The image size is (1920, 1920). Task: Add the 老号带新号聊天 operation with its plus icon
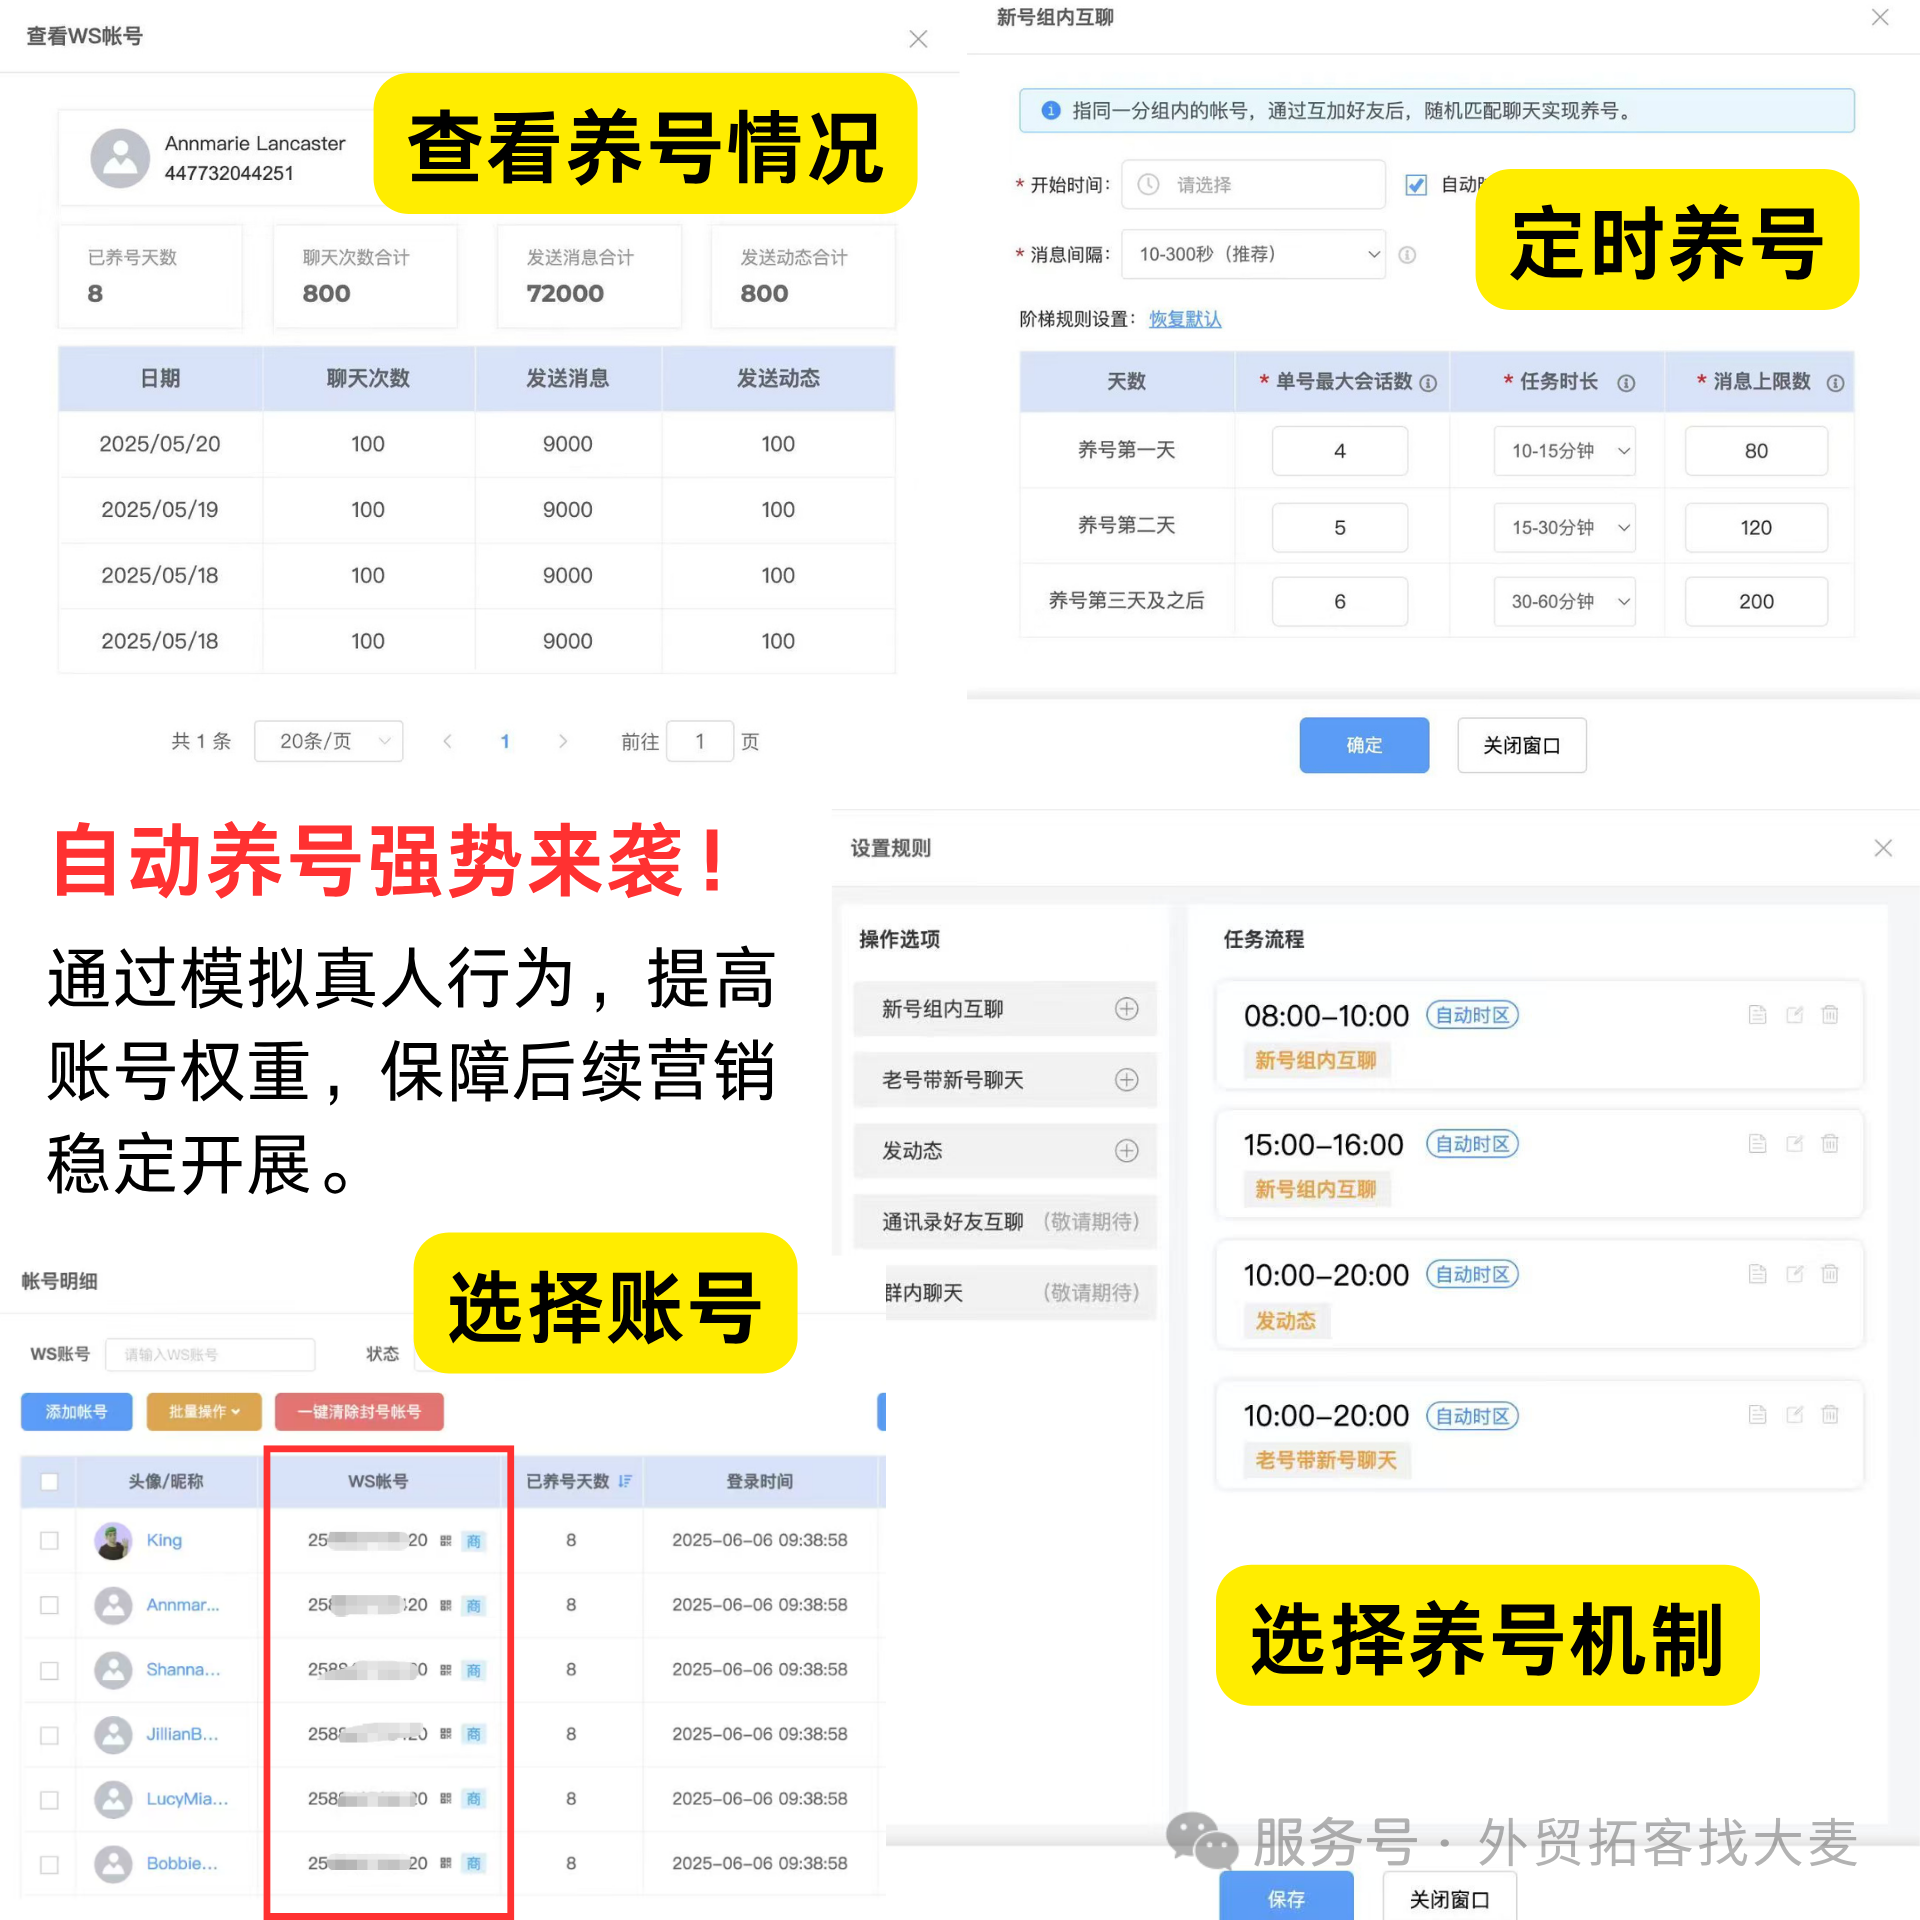click(x=1126, y=1079)
